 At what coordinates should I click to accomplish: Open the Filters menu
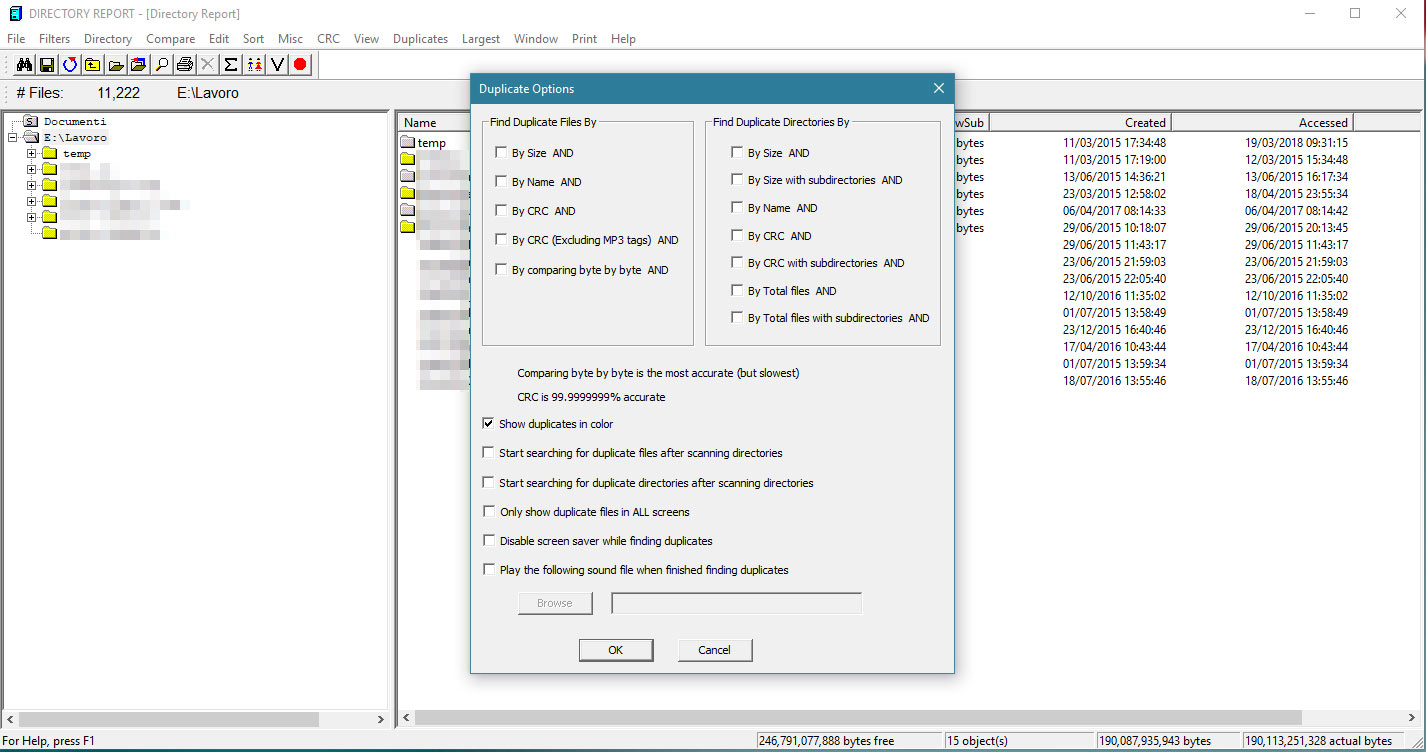tap(54, 39)
